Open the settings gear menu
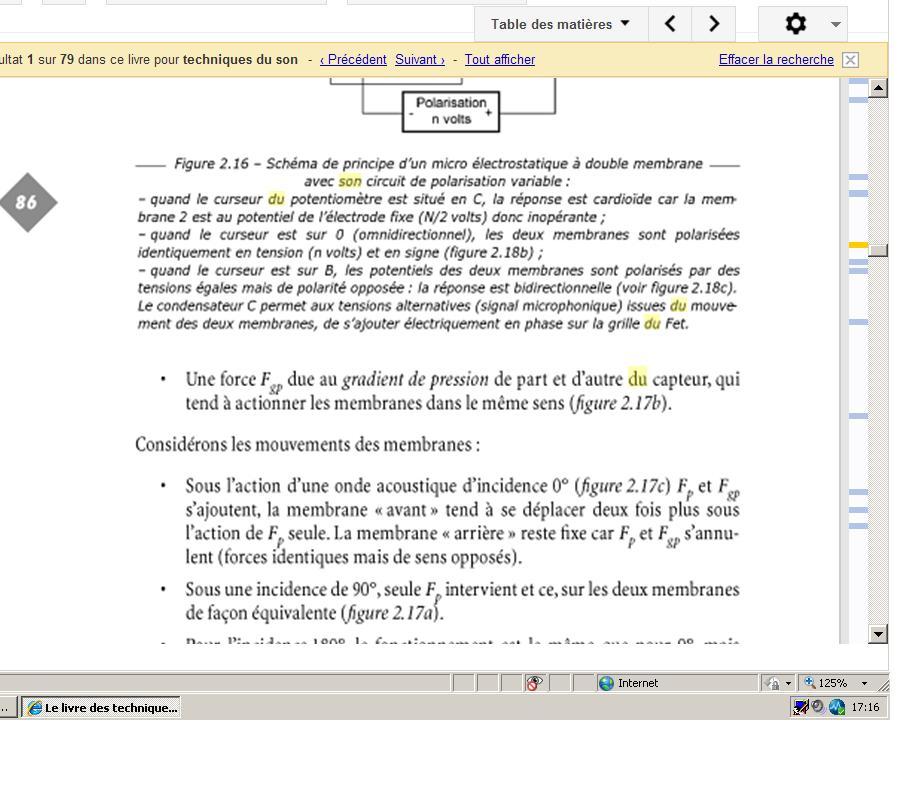 [x=795, y=24]
